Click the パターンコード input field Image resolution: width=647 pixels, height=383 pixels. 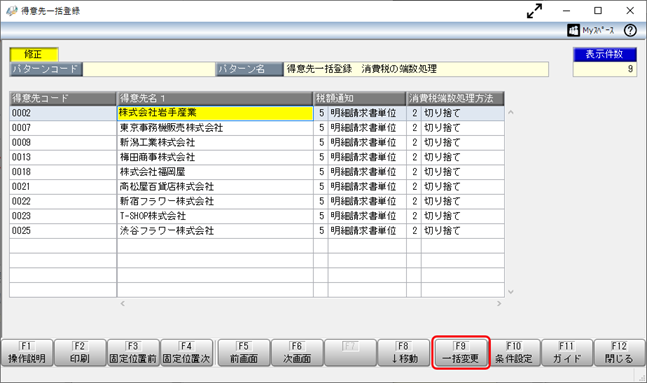pos(149,69)
